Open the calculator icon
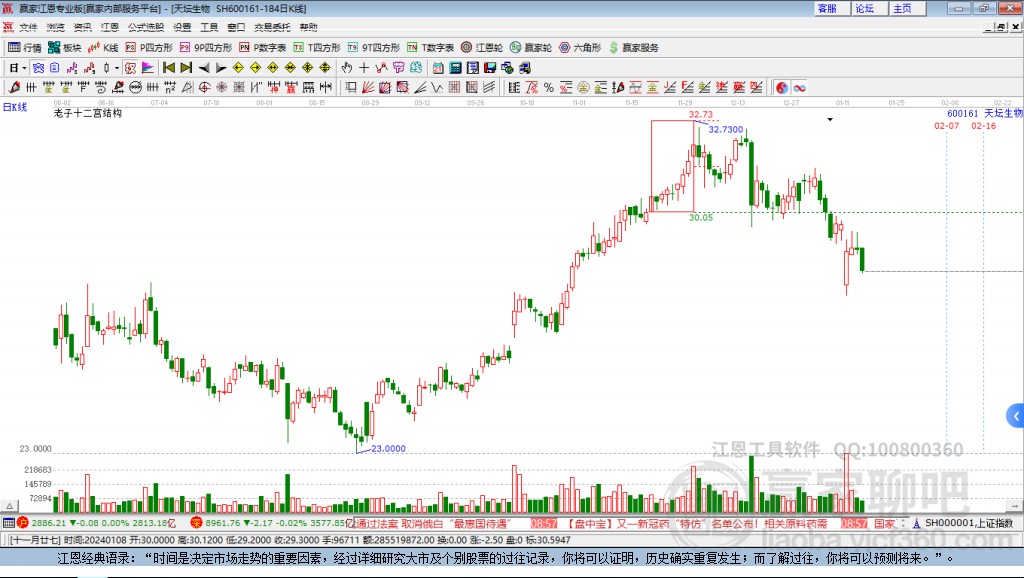This screenshot has height=578, width=1024. [x=456, y=67]
